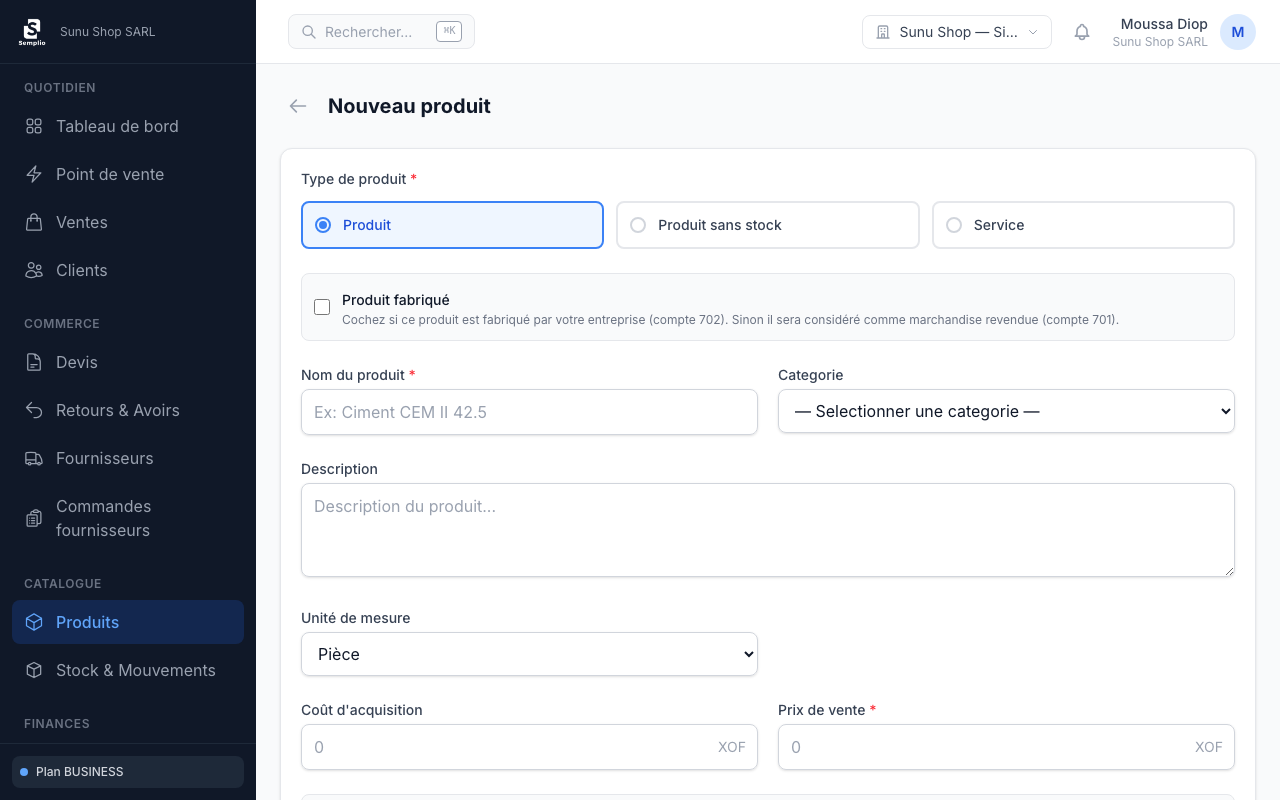The height and width of the screenshot is (800, 1280).
Task: Click the Semplio logo in sidebar
Action: tap(32, 32)
